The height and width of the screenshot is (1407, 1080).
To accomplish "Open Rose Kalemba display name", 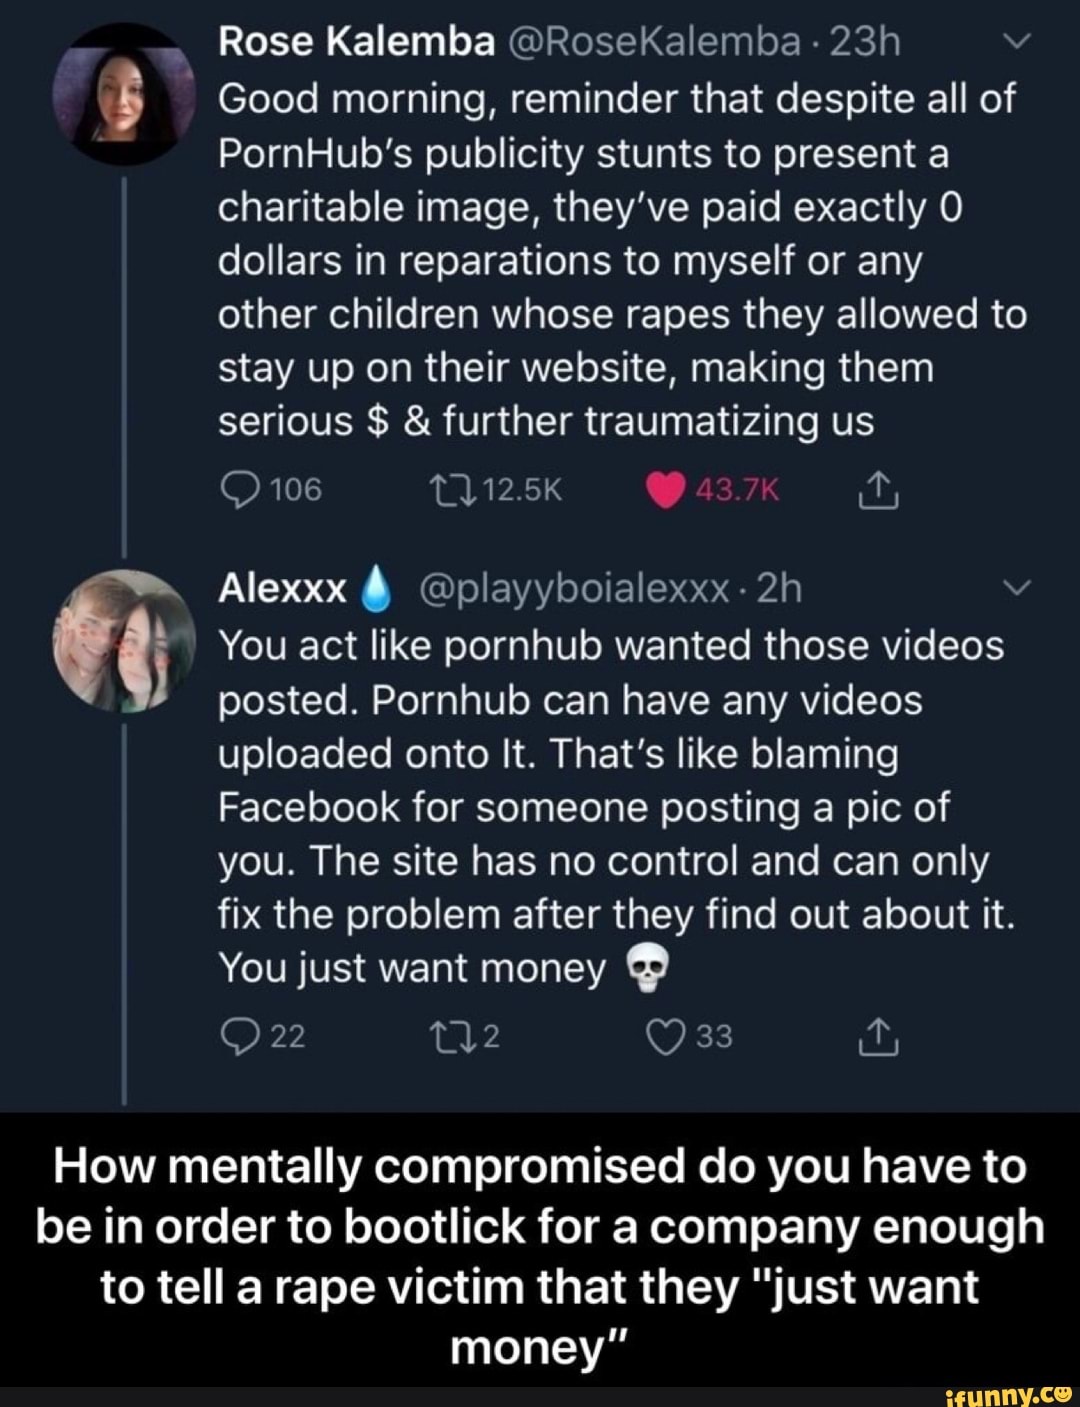I will tap(357, 42).
